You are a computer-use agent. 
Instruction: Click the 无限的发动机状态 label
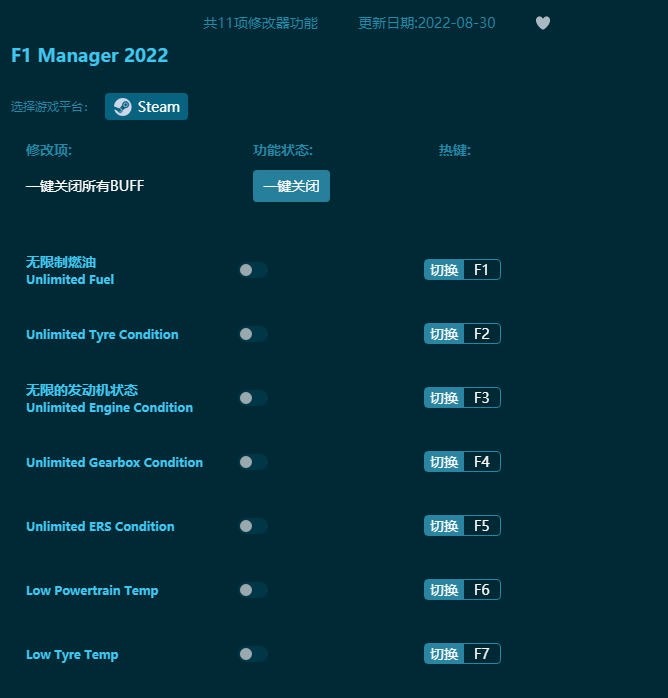(82, 390)
